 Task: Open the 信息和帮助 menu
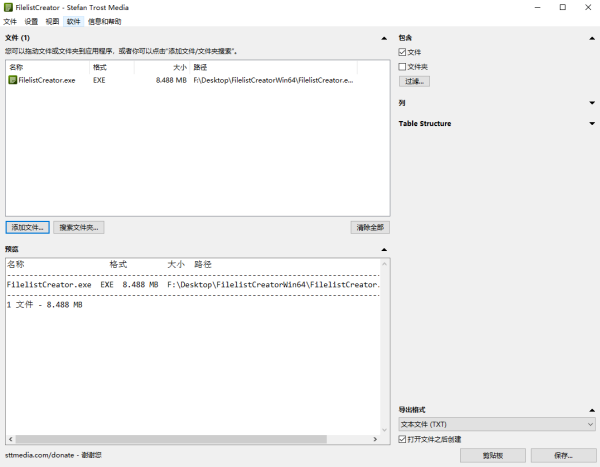pyautogui.click(x=104, y=21)
